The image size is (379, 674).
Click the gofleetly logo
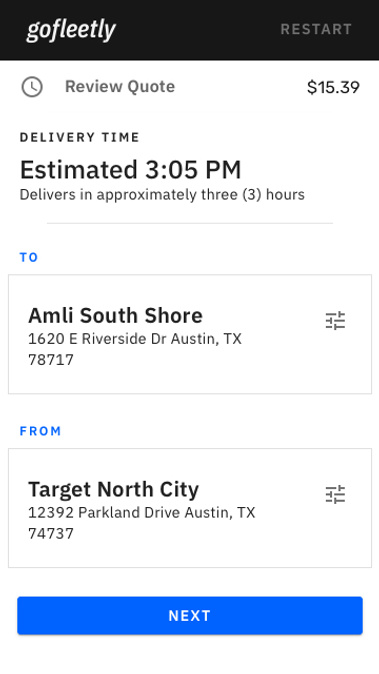click(x=71, y=30)
